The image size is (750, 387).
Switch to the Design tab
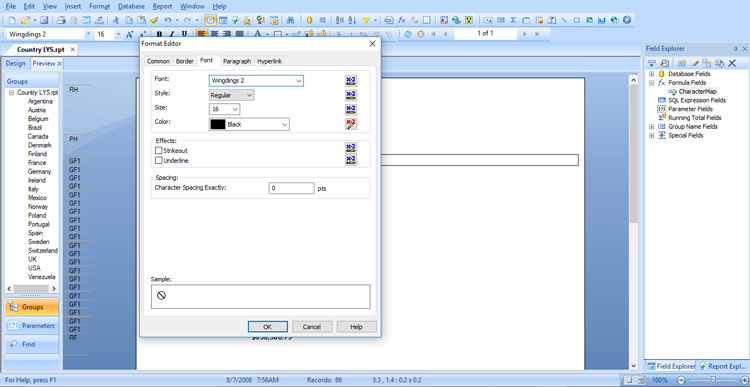(x=15, y=64)
